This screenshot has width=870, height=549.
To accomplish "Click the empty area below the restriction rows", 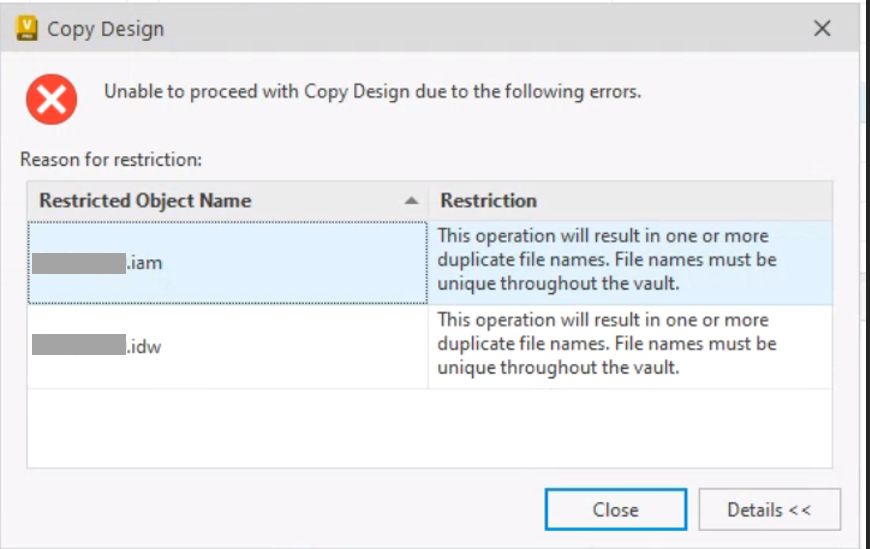I will point(430,427).
